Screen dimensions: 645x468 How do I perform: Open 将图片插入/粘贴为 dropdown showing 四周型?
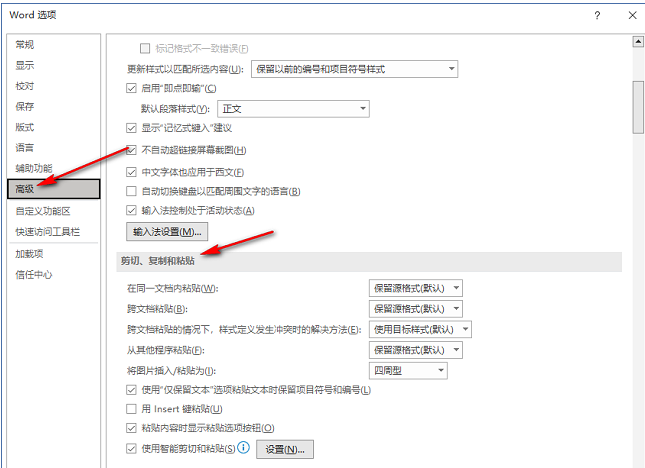pos(408,371)
